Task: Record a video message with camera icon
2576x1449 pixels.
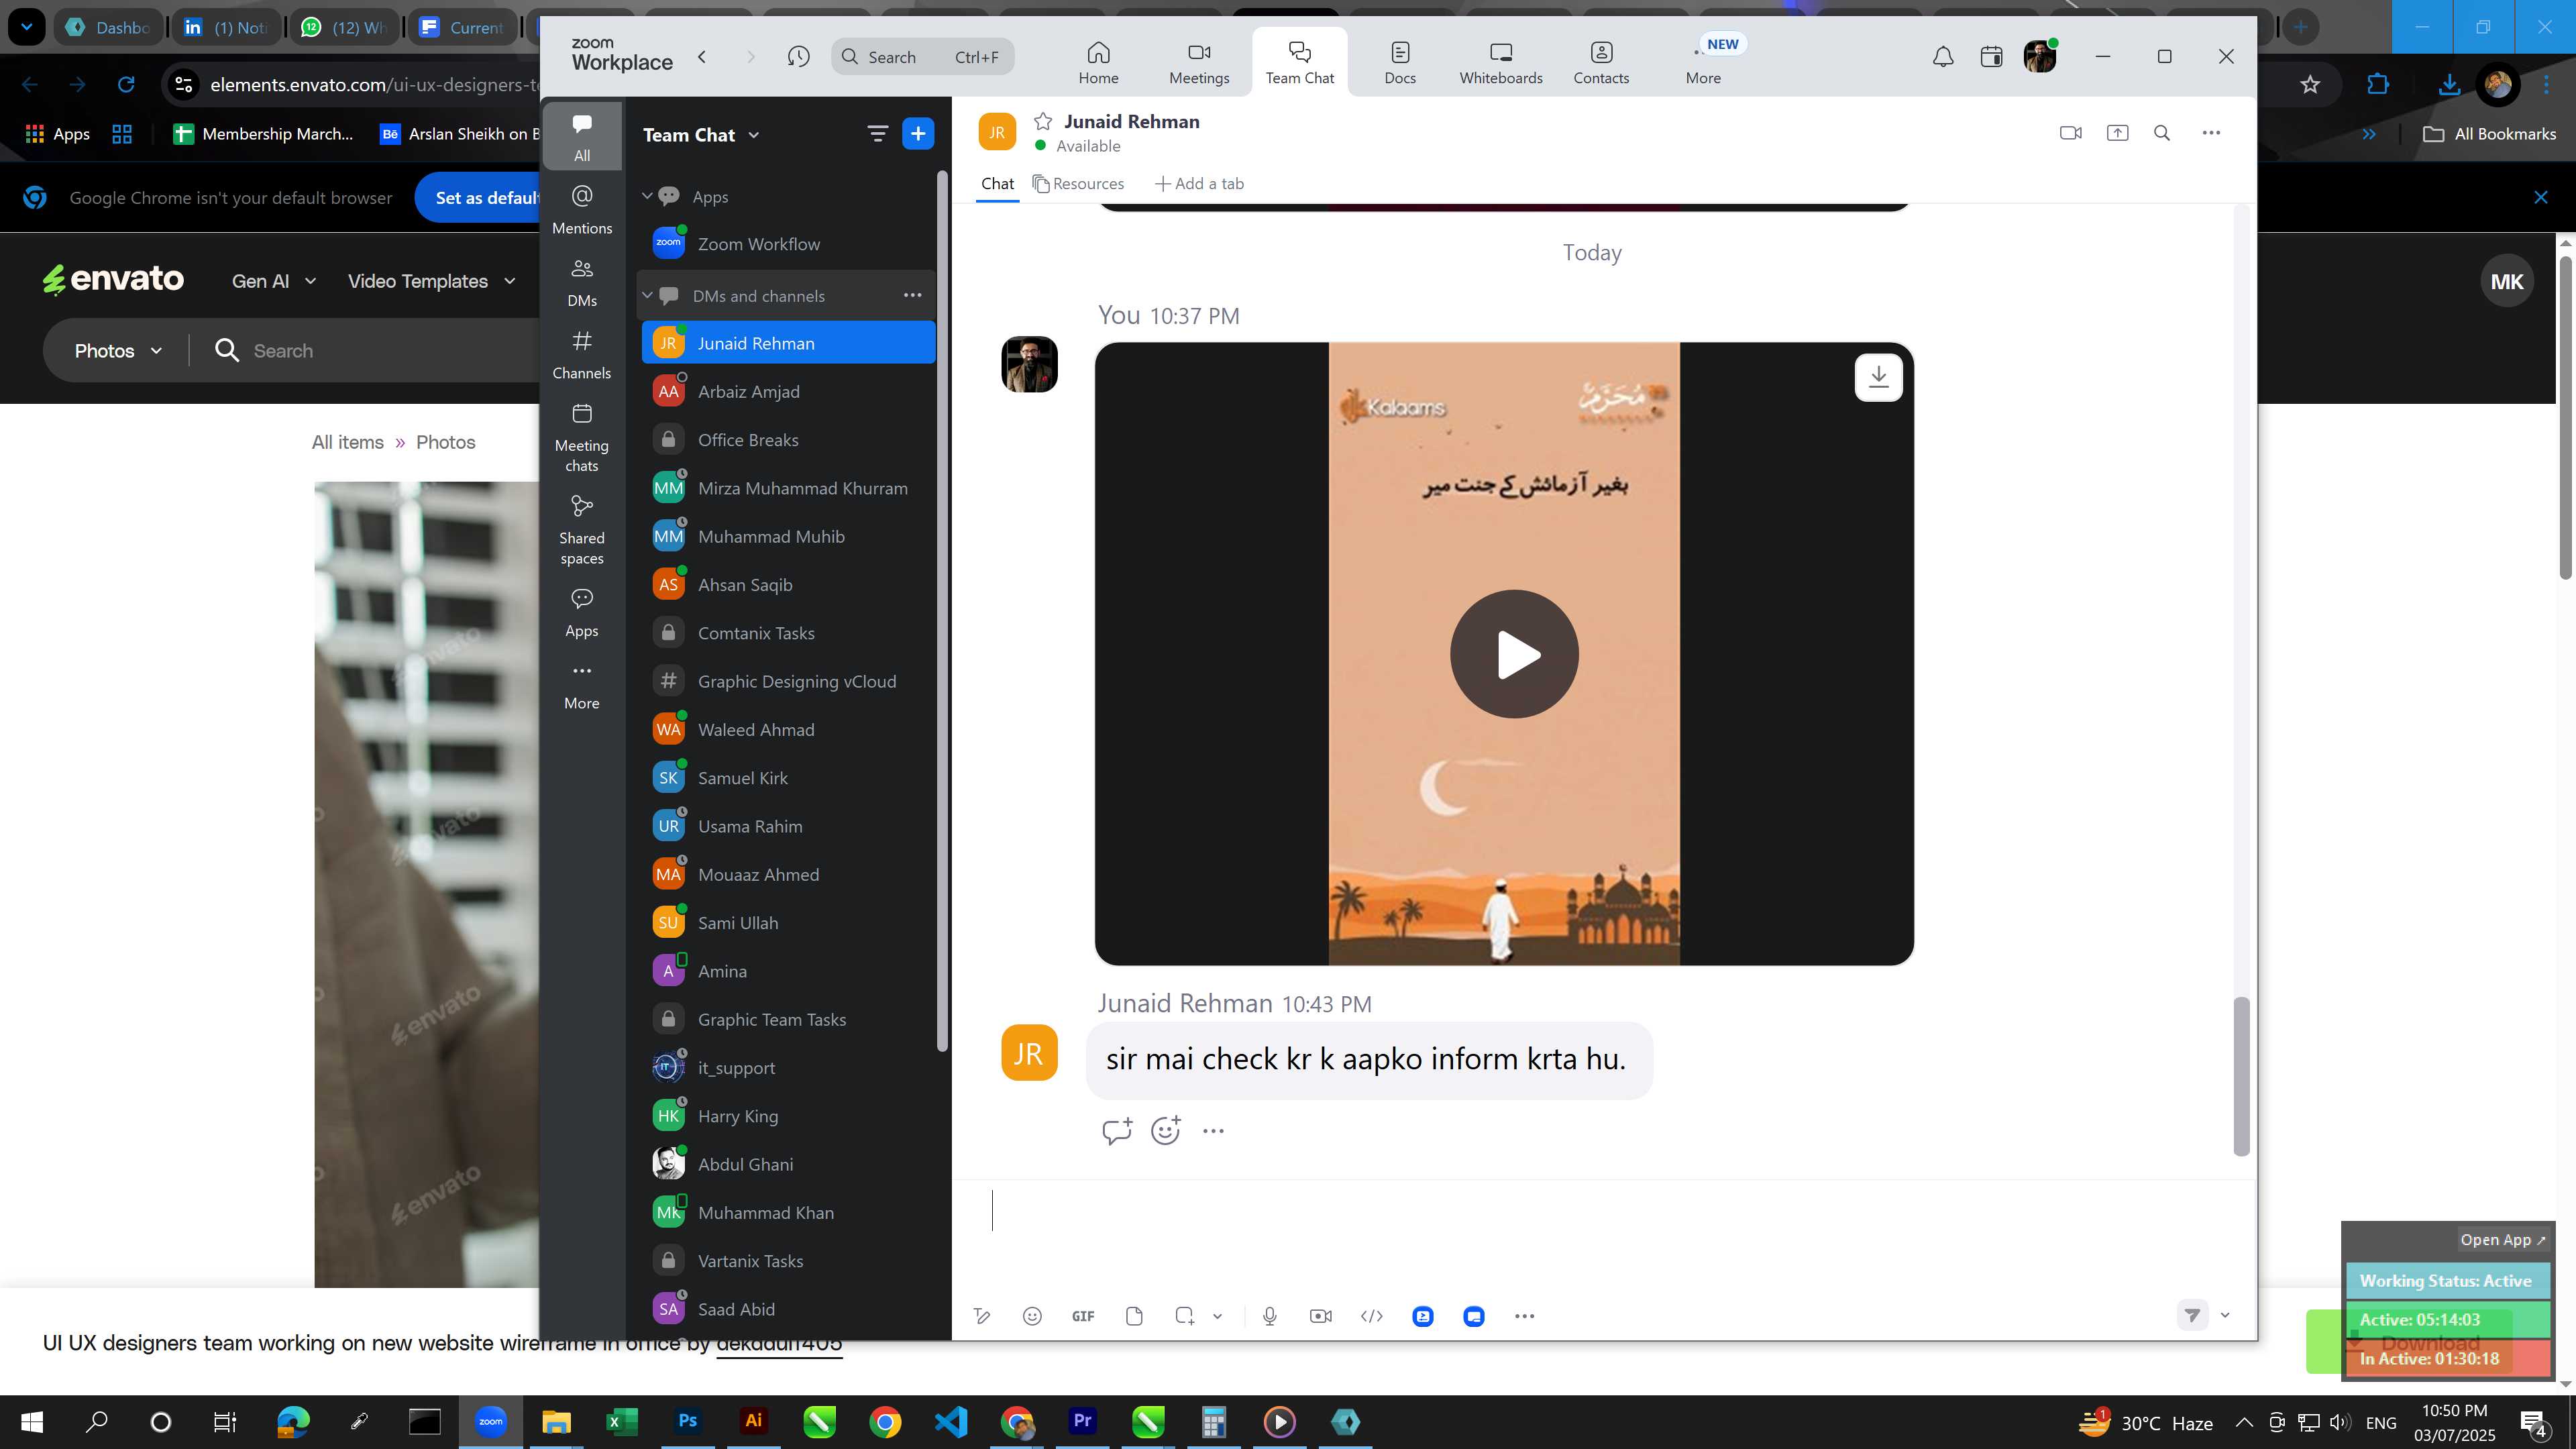Action: [x=1321, y=1316]
